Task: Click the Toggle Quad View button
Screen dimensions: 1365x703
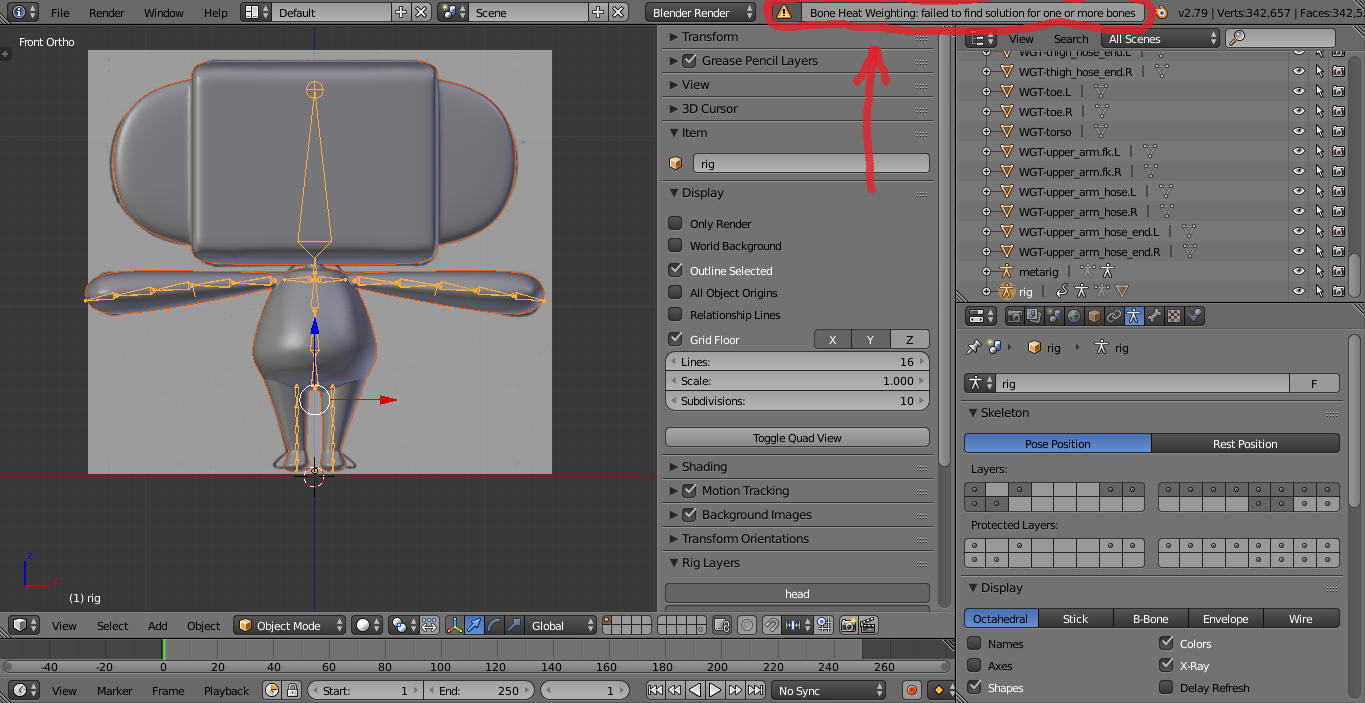Action: tap(797, 437)
